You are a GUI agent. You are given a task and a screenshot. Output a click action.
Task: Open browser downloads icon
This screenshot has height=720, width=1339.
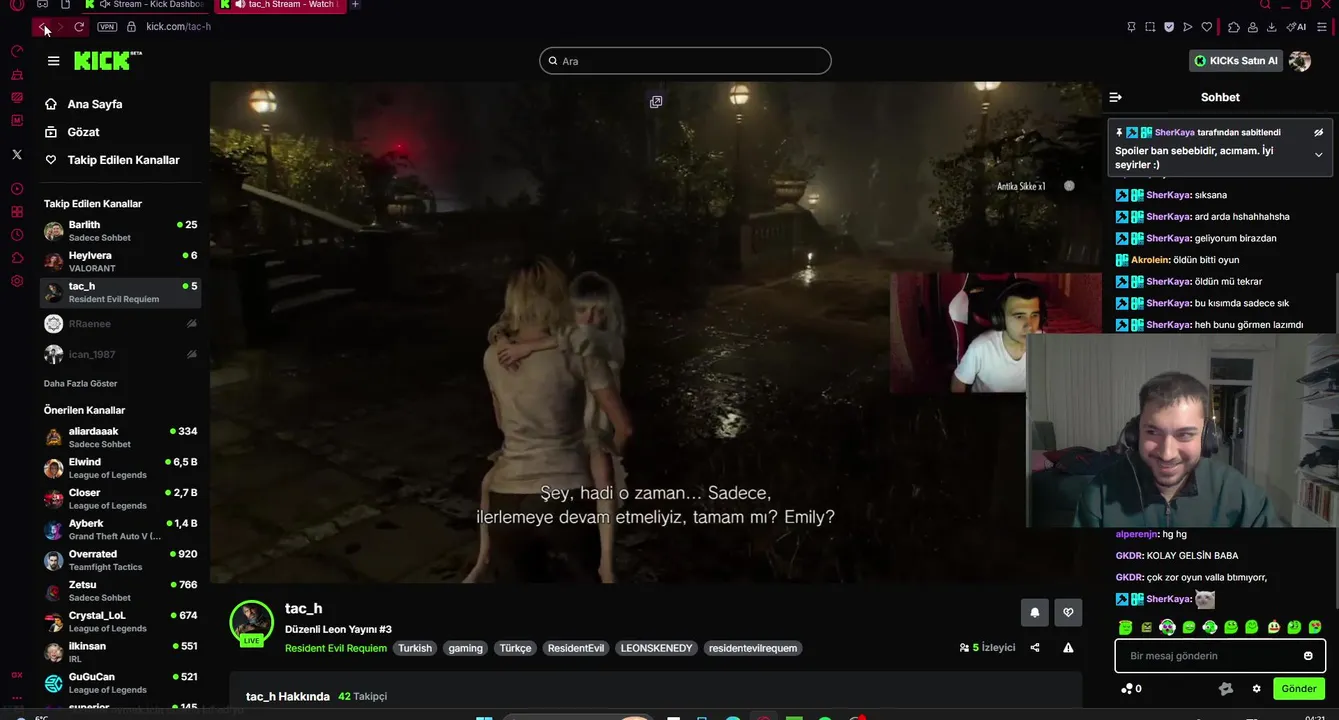(1271, 27)
